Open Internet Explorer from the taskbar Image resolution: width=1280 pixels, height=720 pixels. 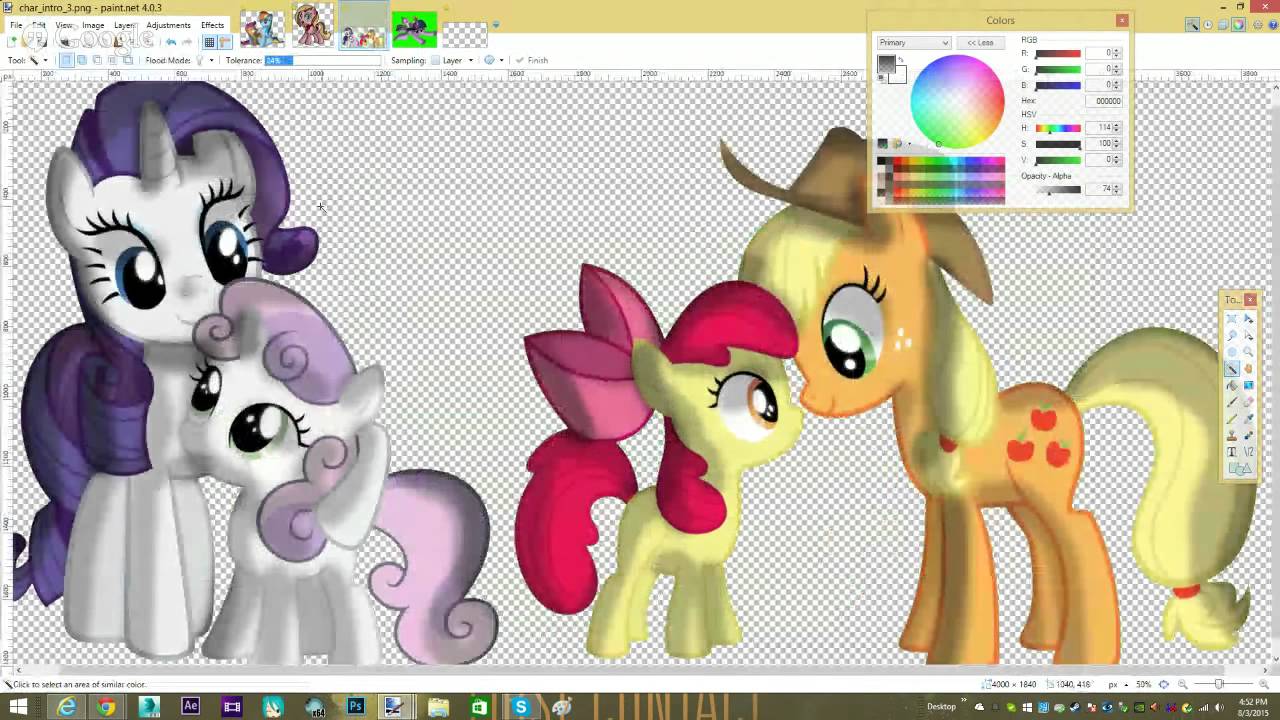point(66,707)
